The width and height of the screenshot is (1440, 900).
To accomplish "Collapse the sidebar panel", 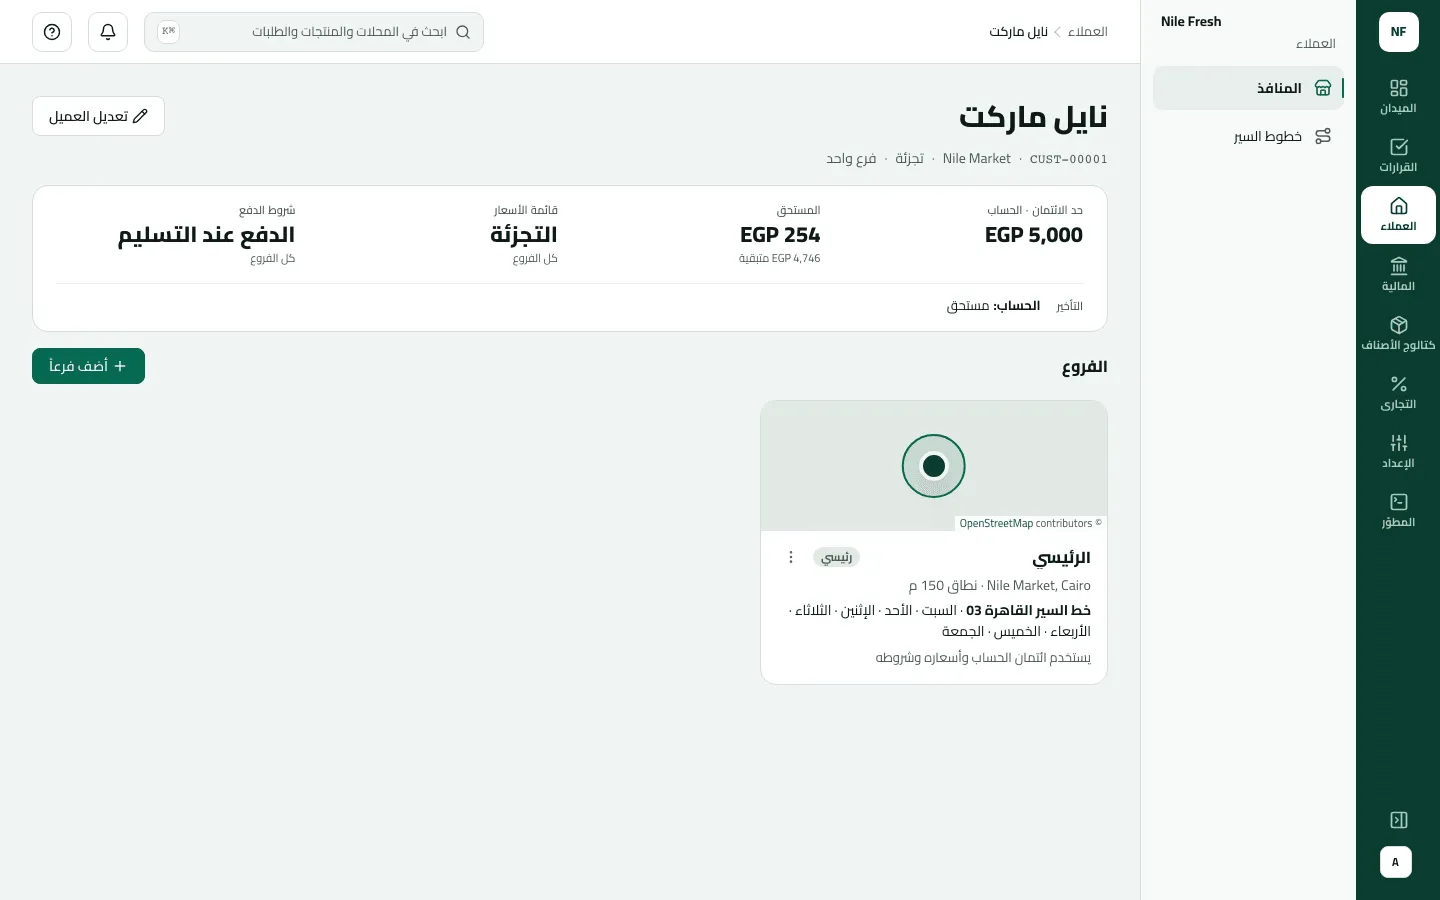I will [x=1398, y=820].
